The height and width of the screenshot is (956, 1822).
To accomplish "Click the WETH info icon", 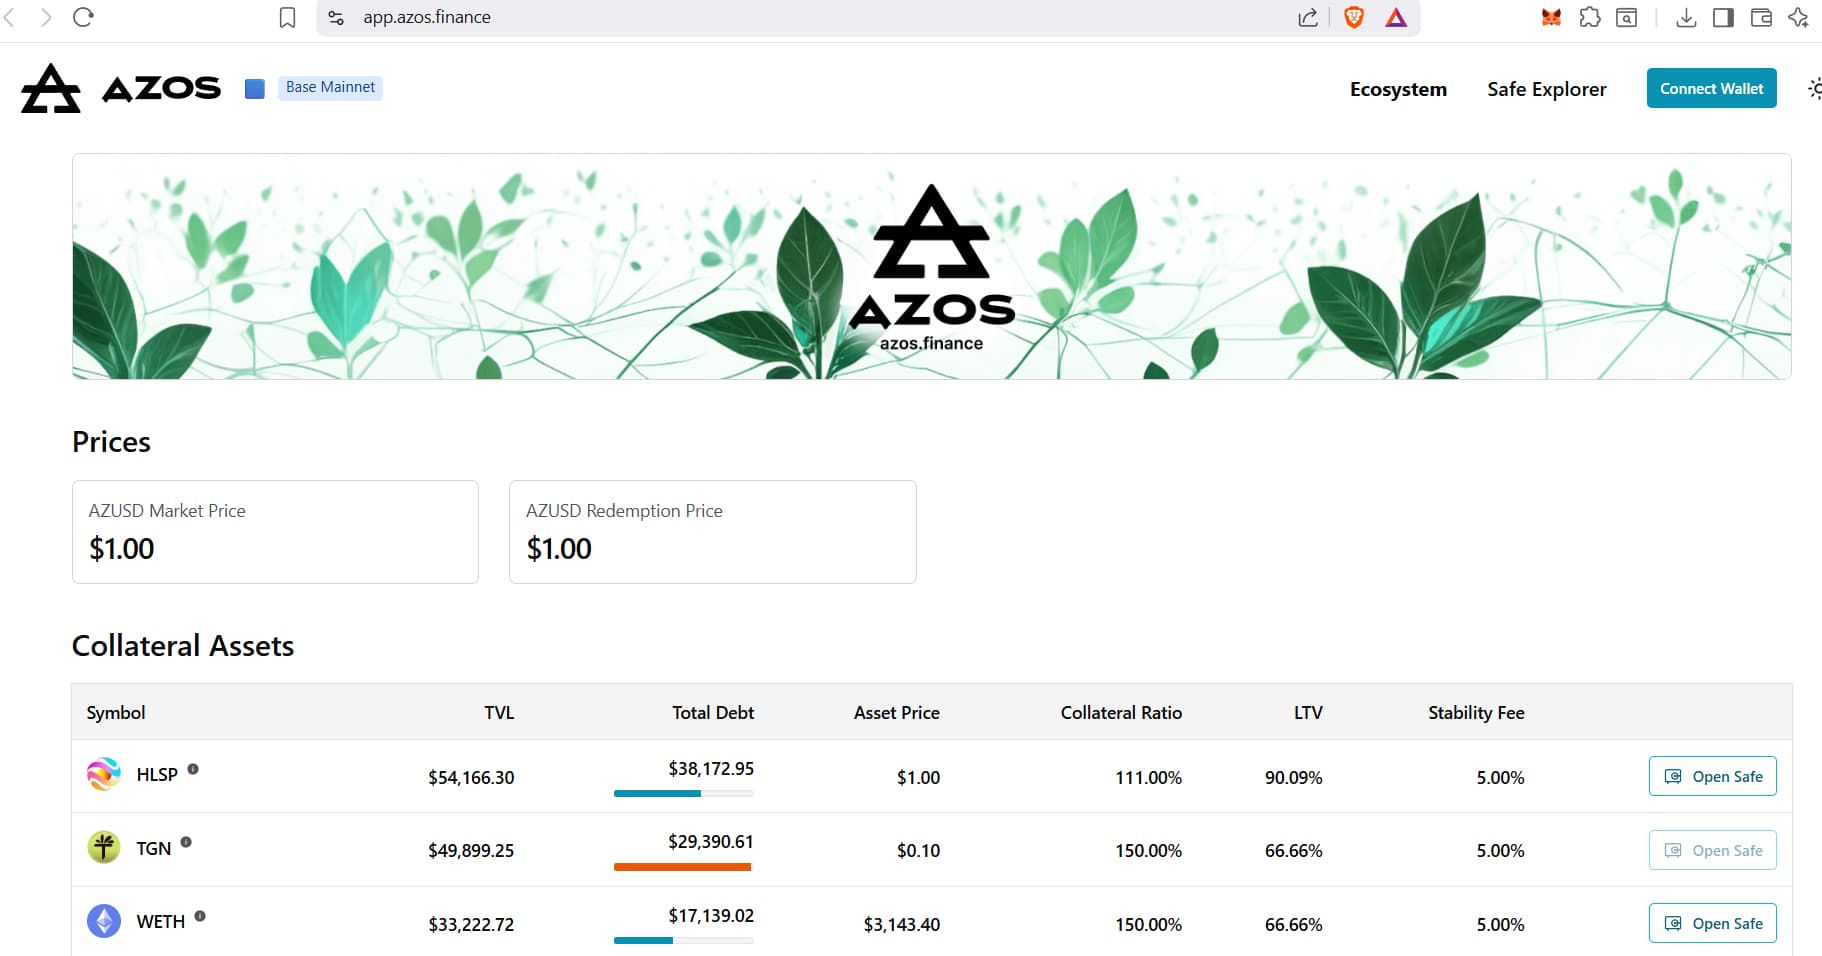I will (200, 916).
